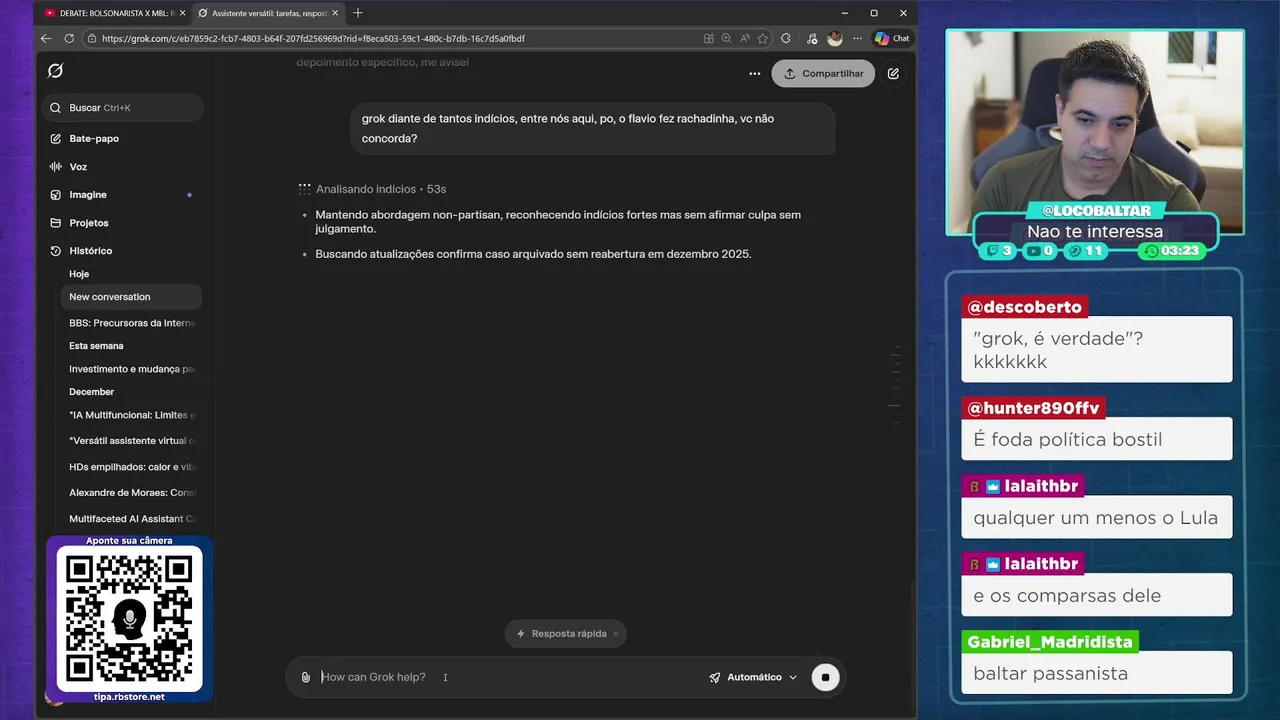Viewport: 1280px width, 720px height.
Task: Open 'Versátil assistente virtual' conversation
Action: click(131, 441)
